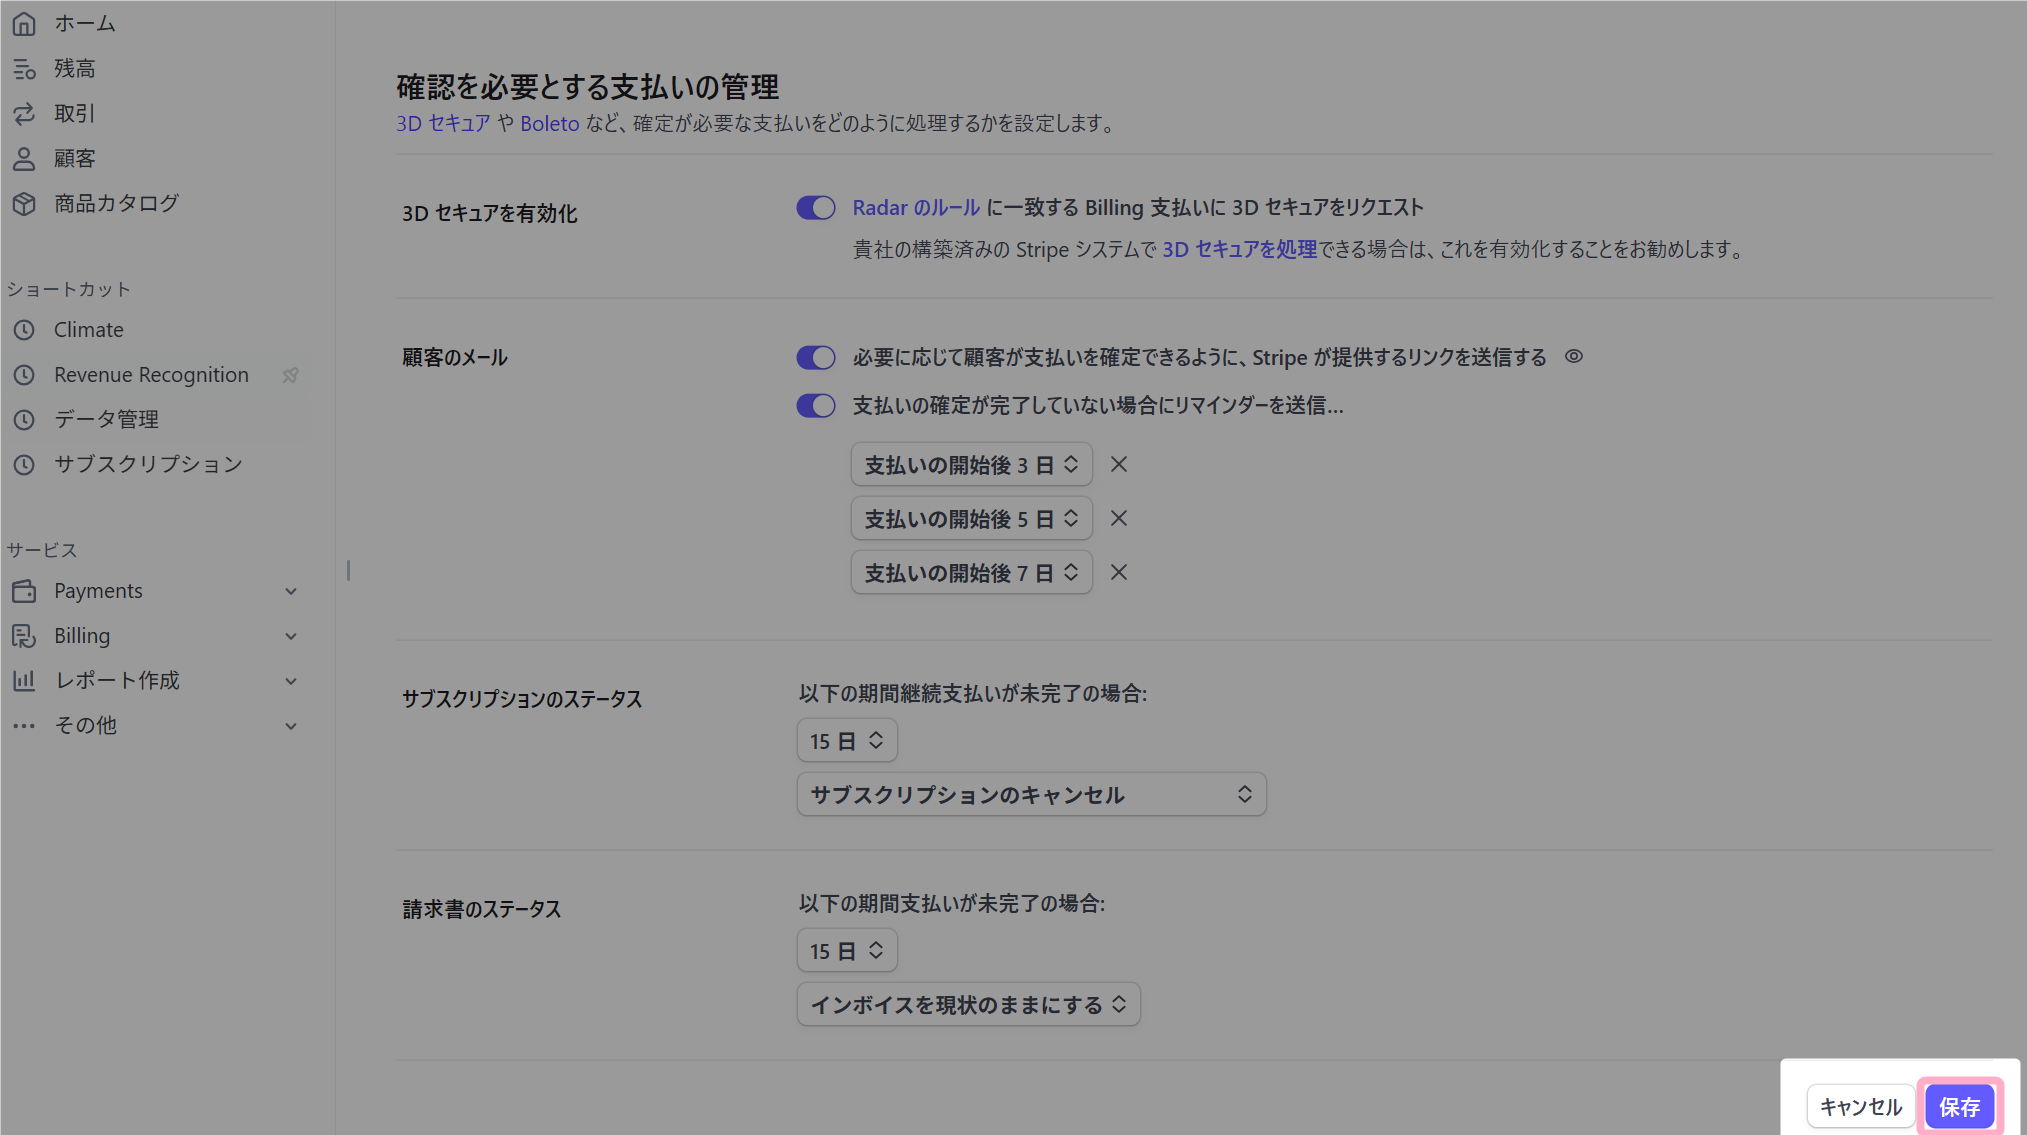Follow the 3D セキュア link in description

[x=443, y=123]
